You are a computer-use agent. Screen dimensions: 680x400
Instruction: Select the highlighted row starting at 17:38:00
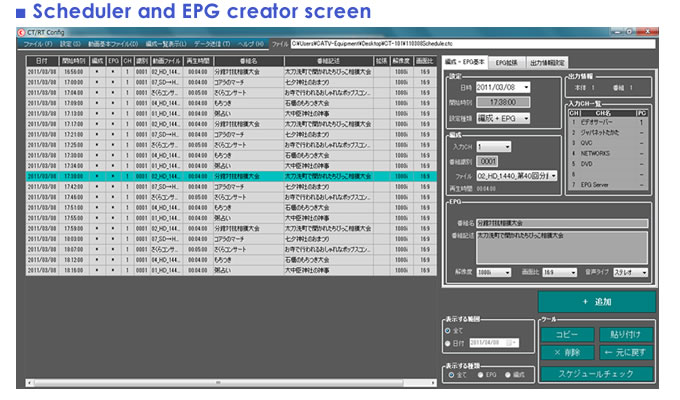231,176
